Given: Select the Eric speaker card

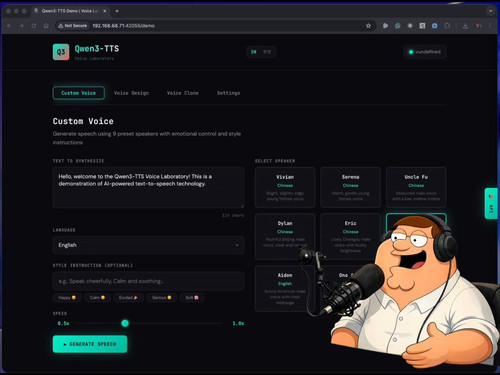Looking at the screenshot, I should point(350,236).
